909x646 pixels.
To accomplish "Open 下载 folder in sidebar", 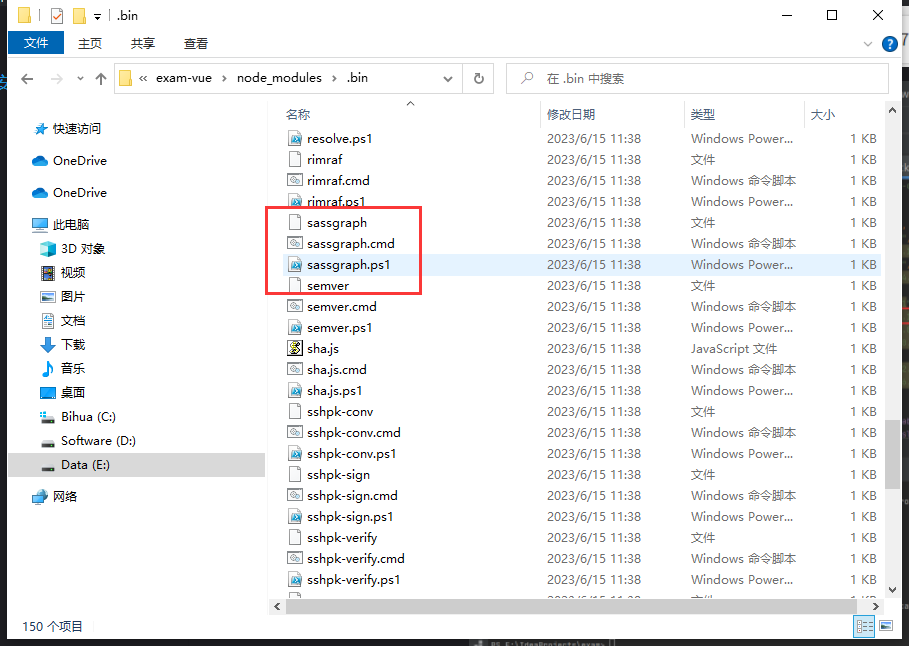I will pyautogui.click(x=73, y=345).
